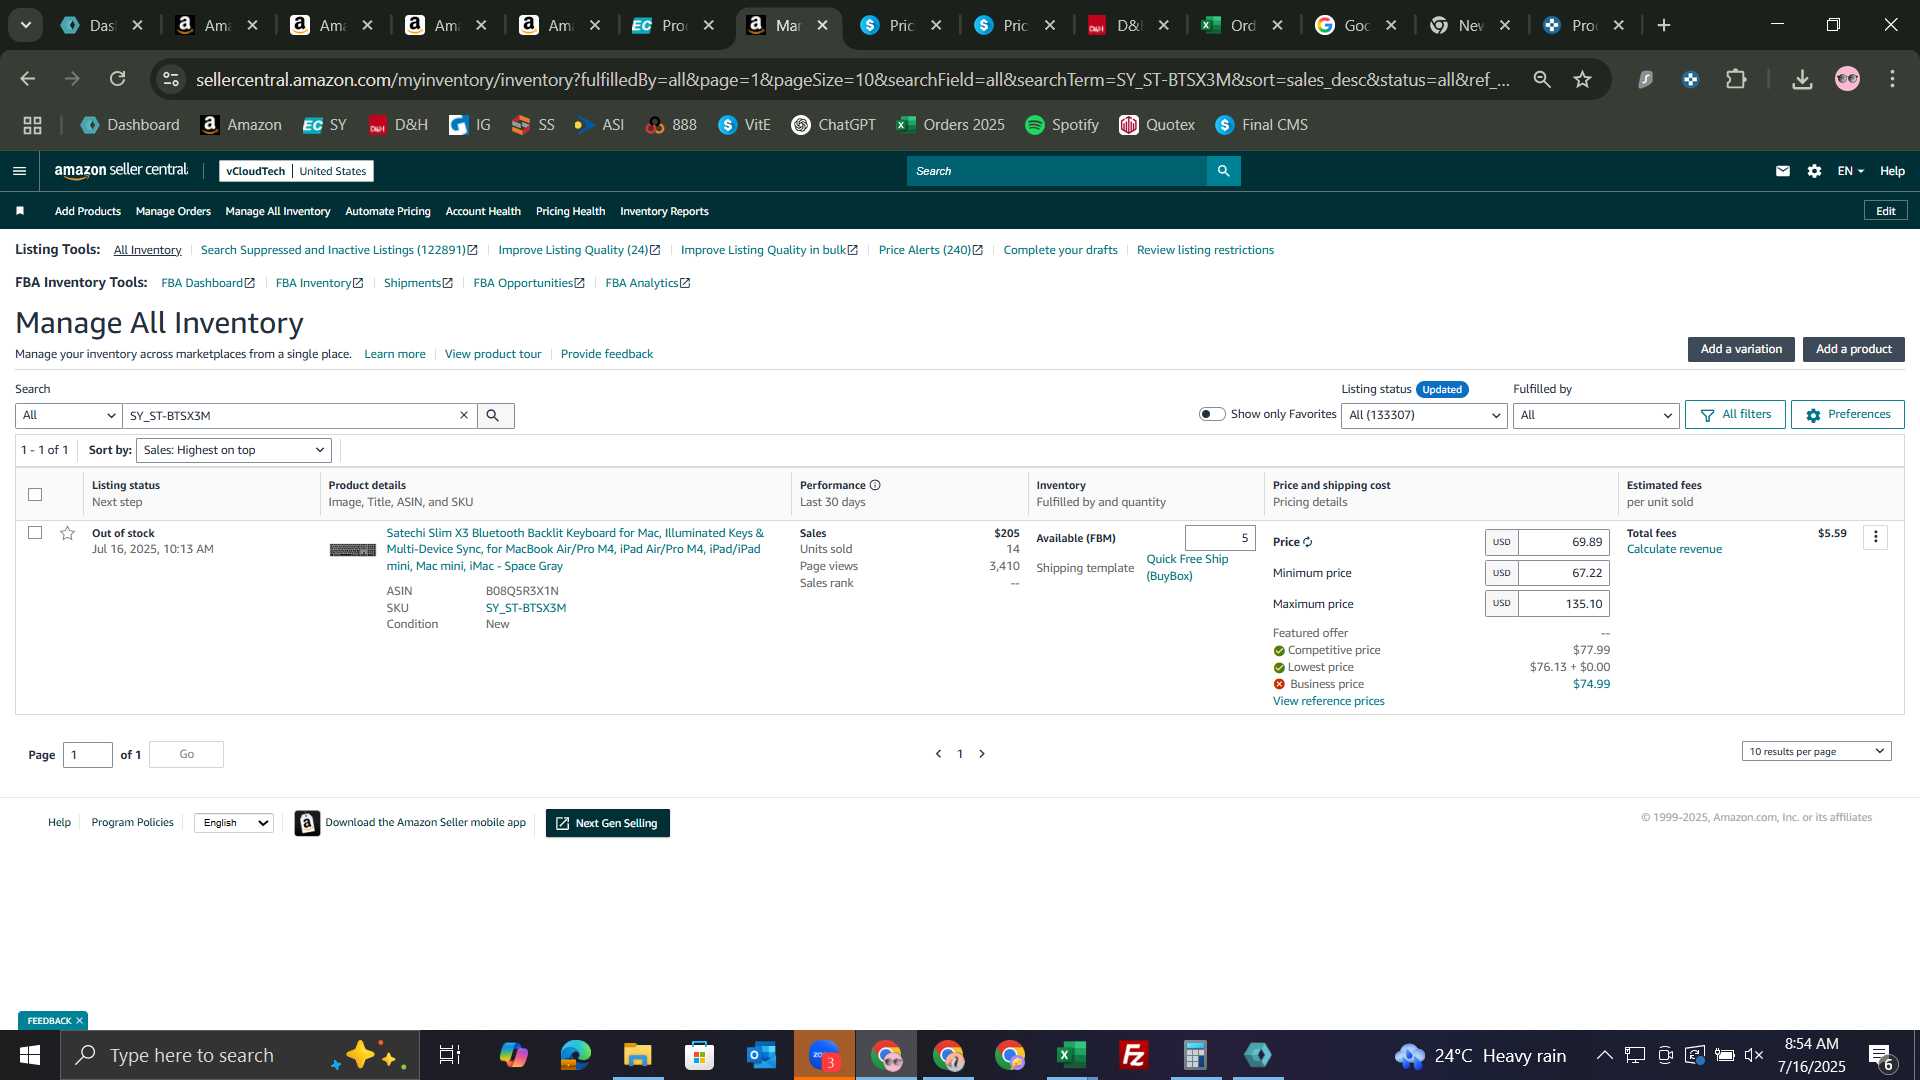Open the Chrome tab search dropdown arrow
The width and height of the screenshot is (1920, 1080).
click(26, 25)
